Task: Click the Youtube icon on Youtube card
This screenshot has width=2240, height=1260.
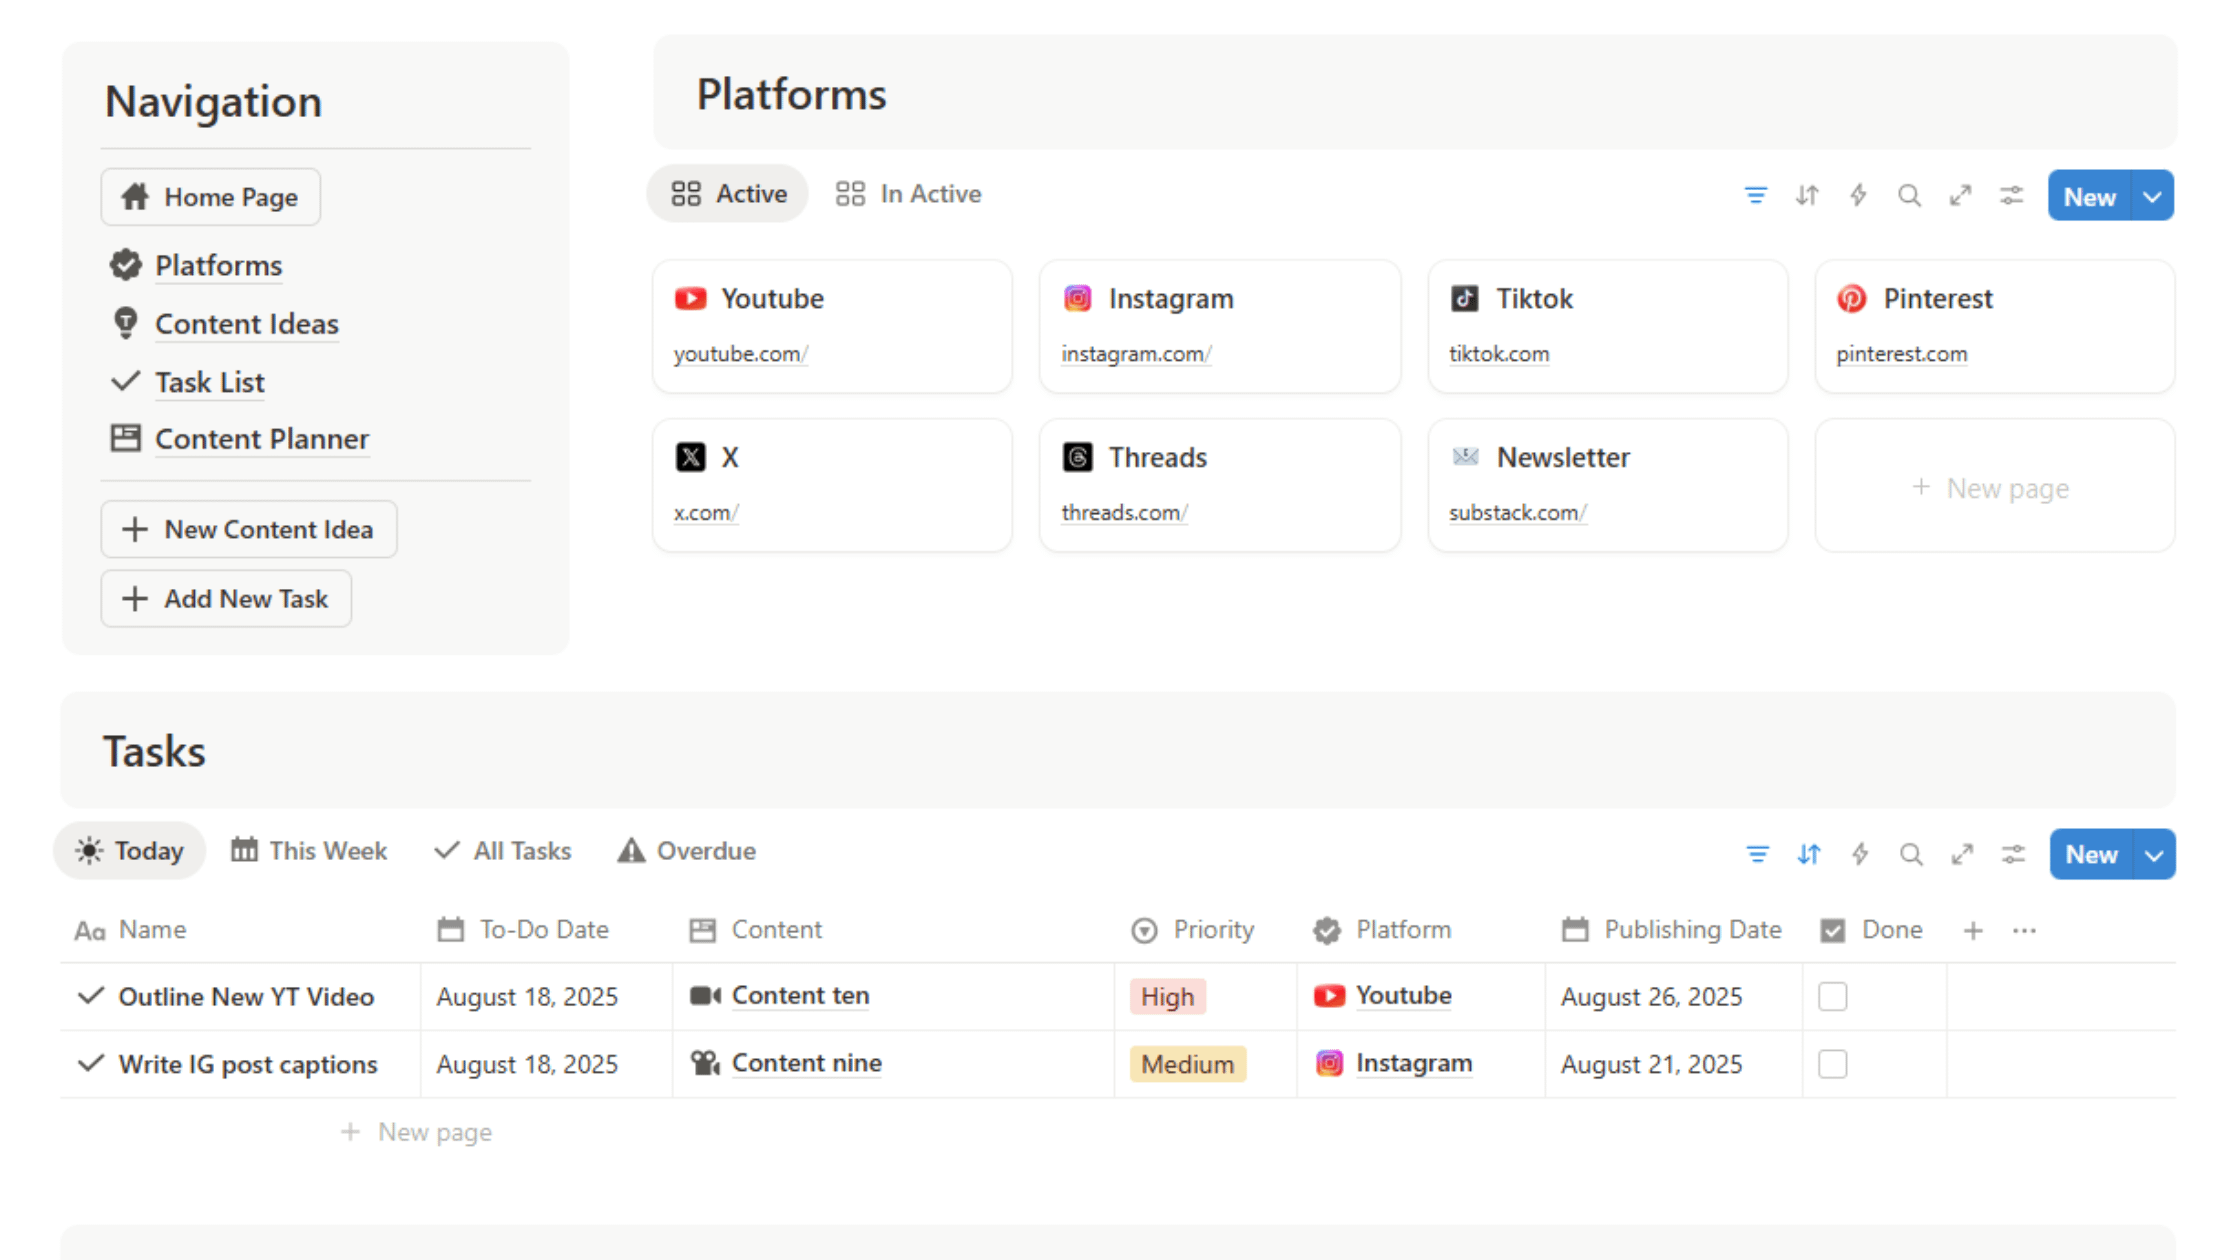Action: click(690, 299)
